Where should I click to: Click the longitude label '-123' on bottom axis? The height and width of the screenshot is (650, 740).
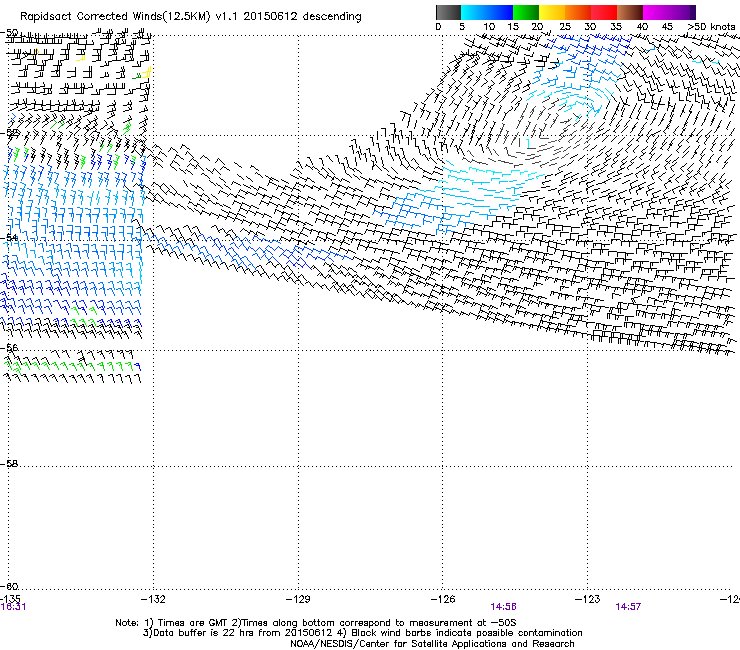[588, 599]
